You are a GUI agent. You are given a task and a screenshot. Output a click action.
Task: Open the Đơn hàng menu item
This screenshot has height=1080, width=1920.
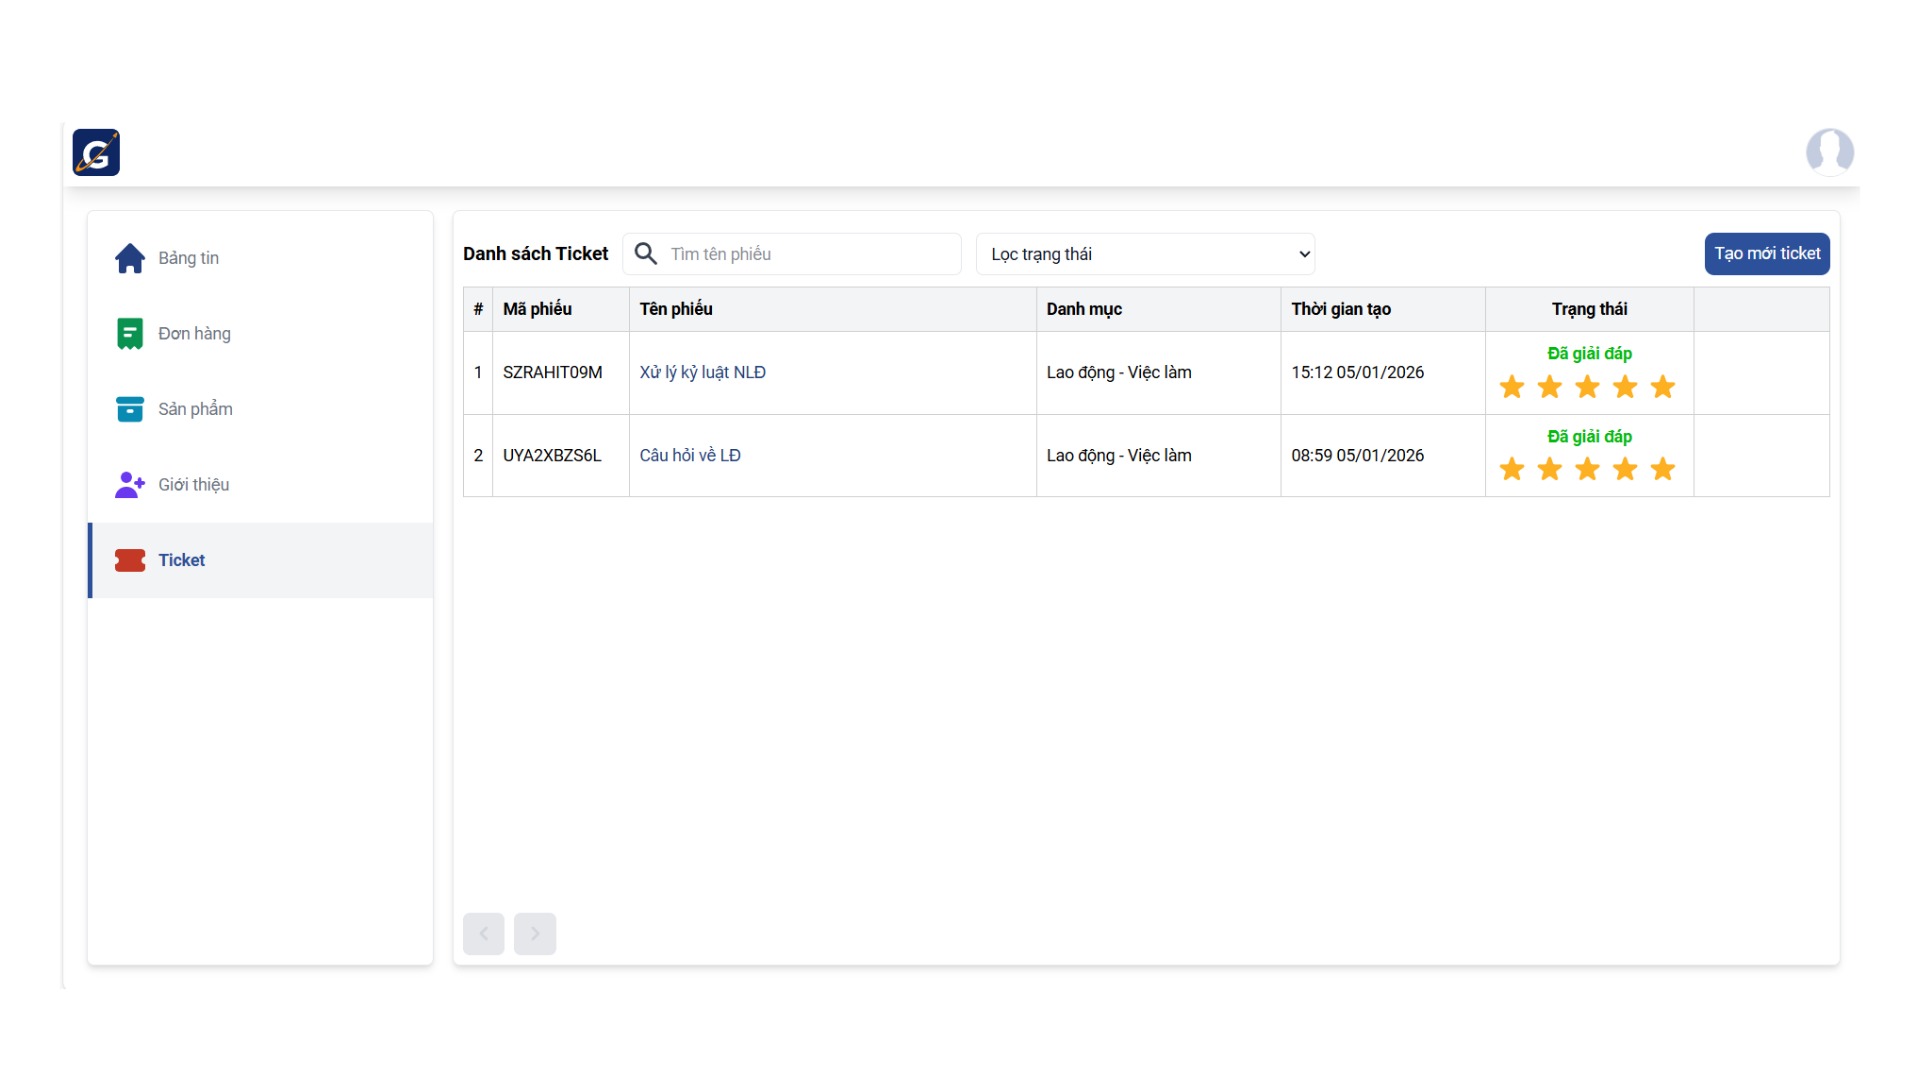click(x=194, y=334)
